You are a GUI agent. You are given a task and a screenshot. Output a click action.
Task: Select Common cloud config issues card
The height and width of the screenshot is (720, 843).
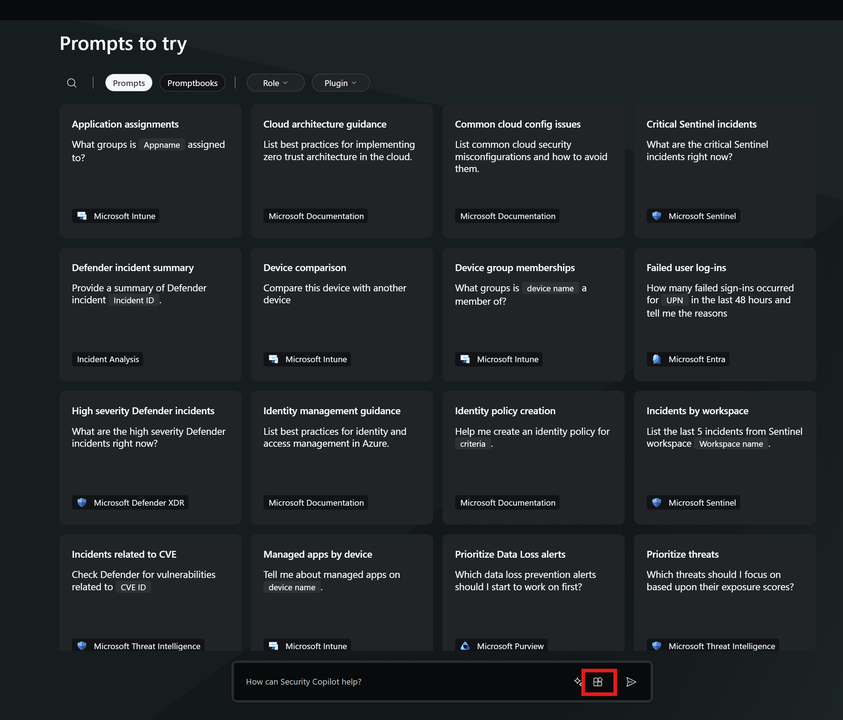[533, 171]
